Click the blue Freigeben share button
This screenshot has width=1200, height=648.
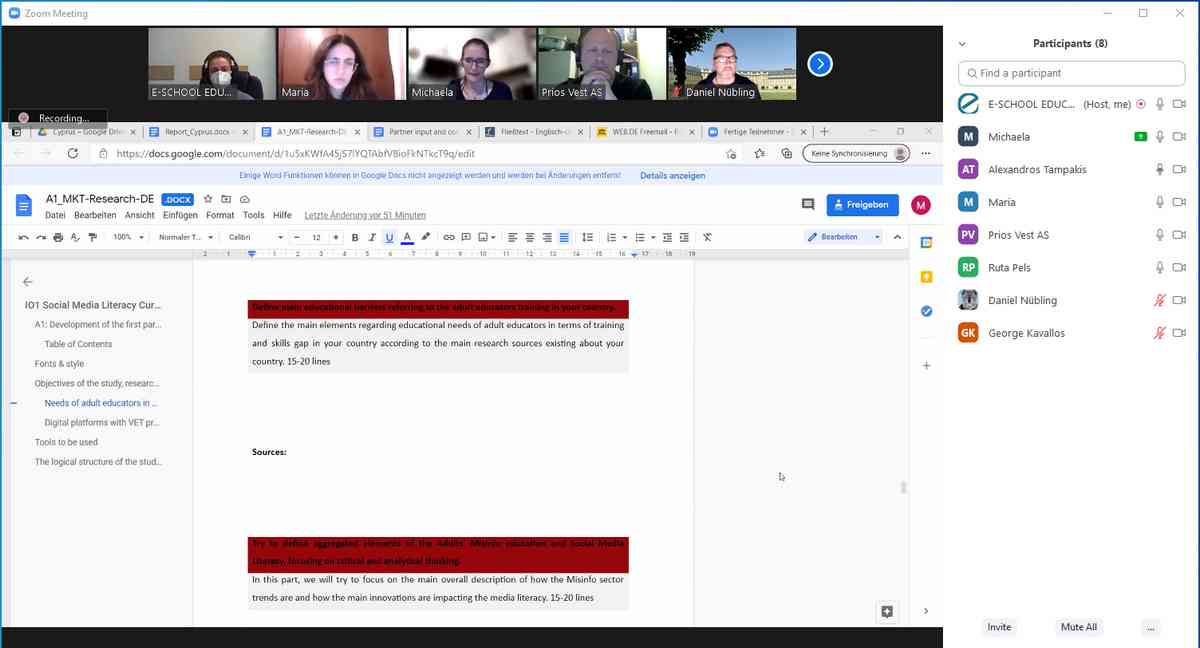tap(862, 204)
